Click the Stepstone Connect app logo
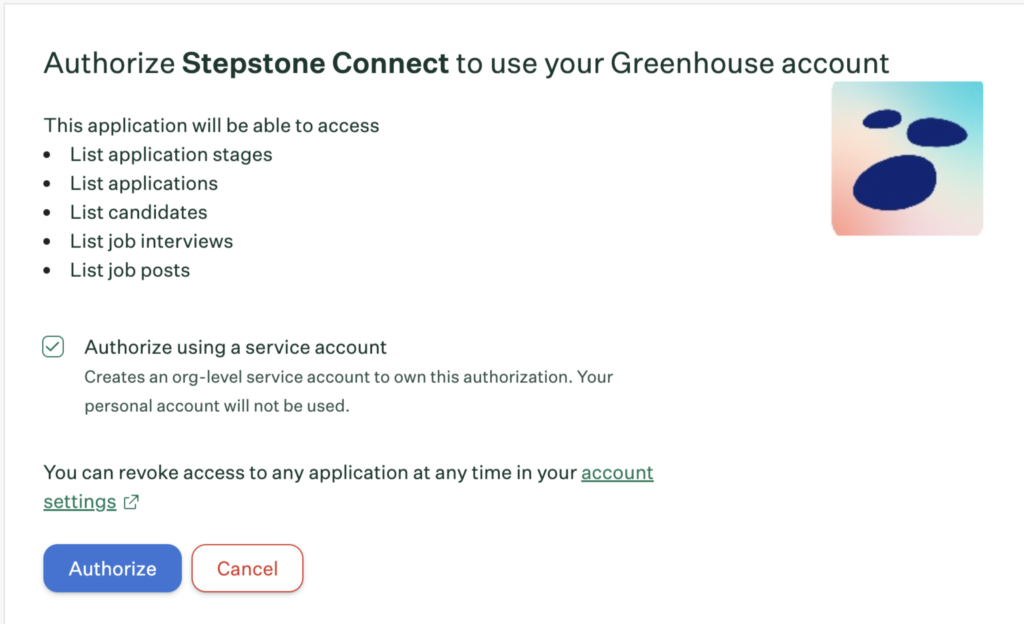Screen dimensions: 1024x624 coord(907,159)
